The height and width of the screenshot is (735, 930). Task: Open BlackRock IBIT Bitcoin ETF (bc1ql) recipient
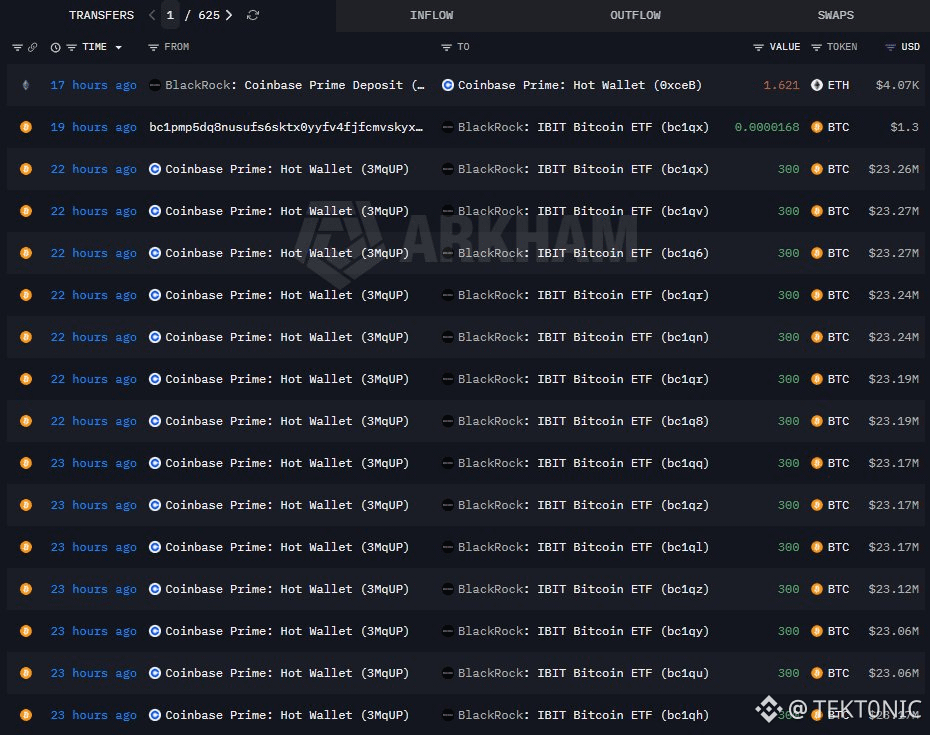pyautogui.click(x=583, y=547)
